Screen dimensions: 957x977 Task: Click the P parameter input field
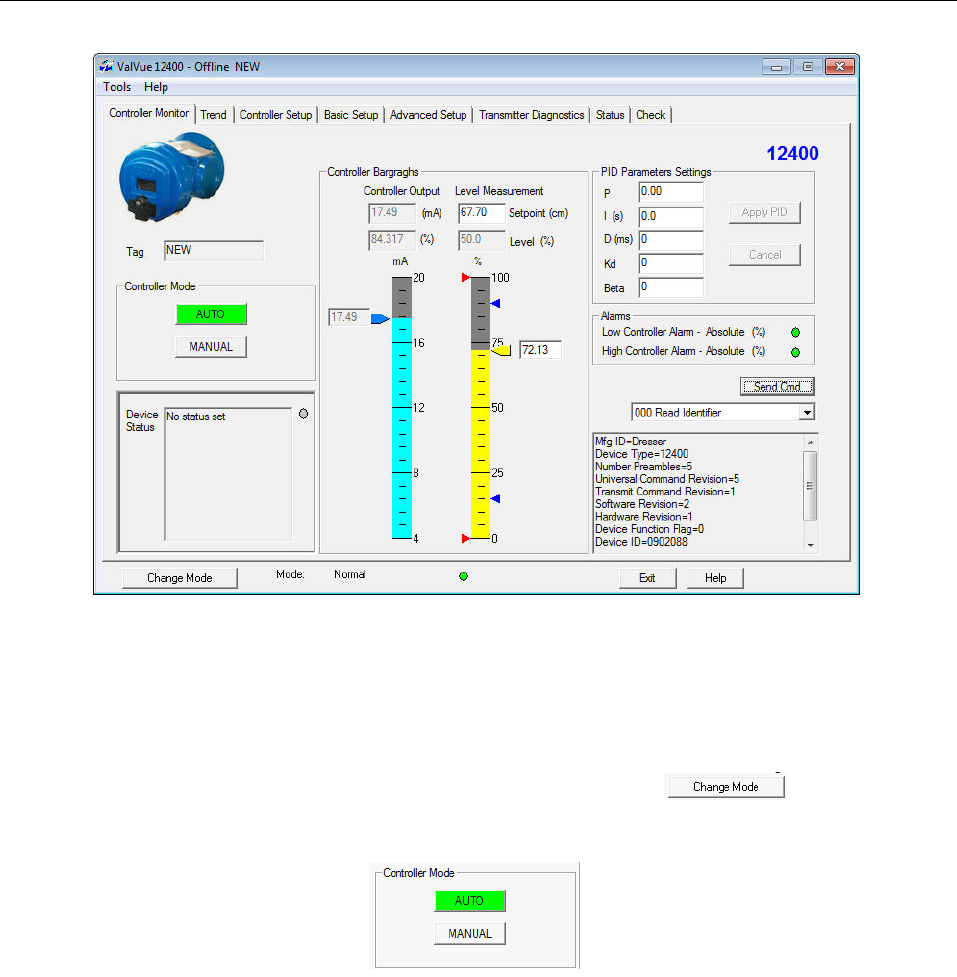click(671, 192)
